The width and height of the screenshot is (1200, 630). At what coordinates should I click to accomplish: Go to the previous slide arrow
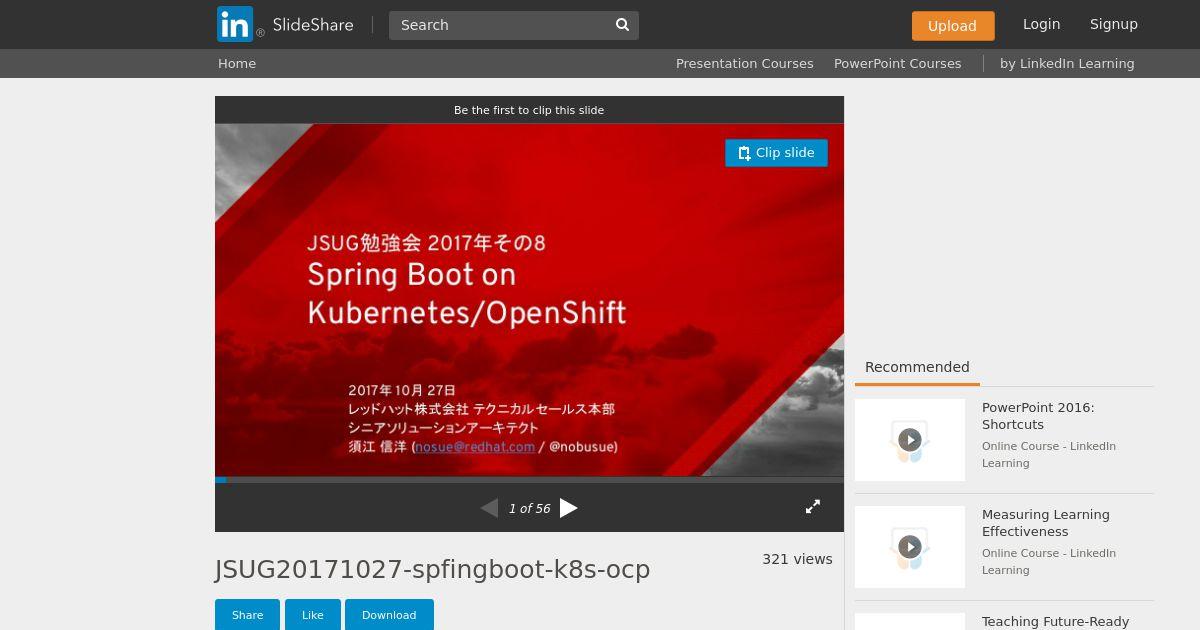(489, 508)
